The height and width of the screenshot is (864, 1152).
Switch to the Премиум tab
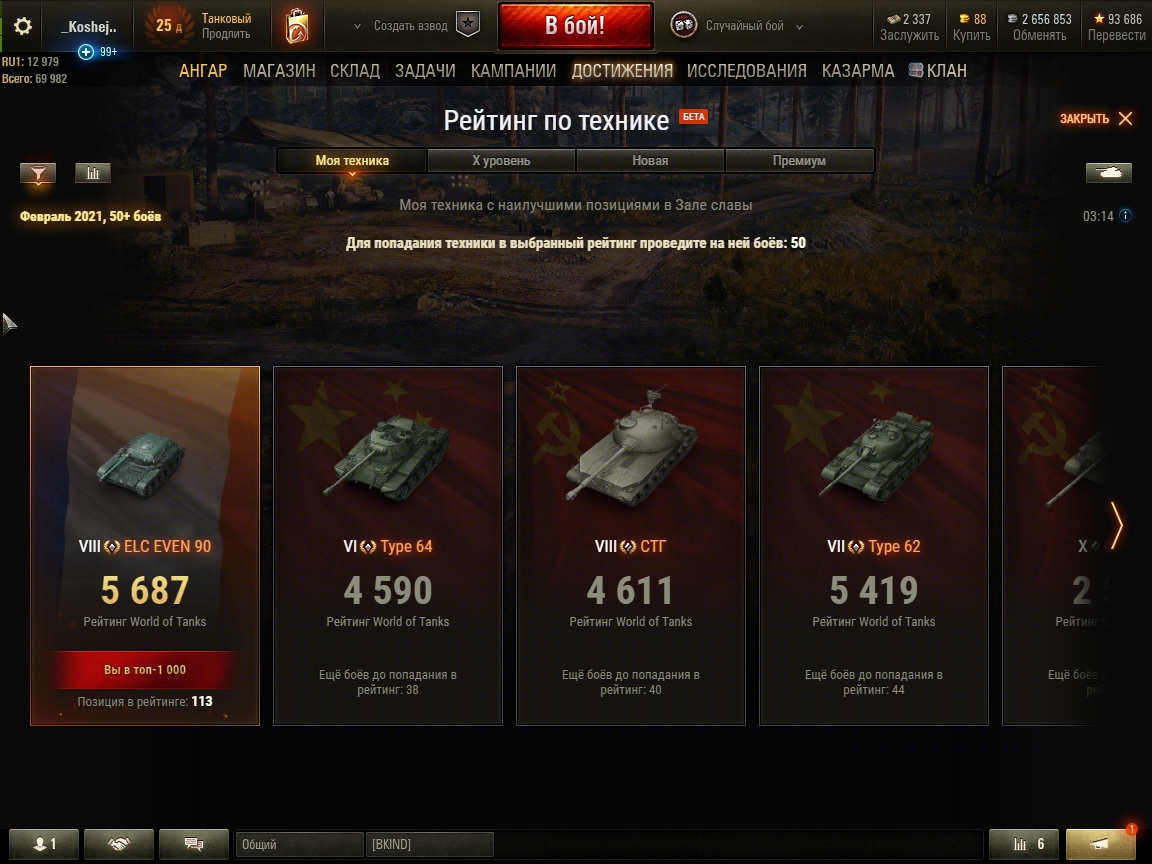click(799, 160)
